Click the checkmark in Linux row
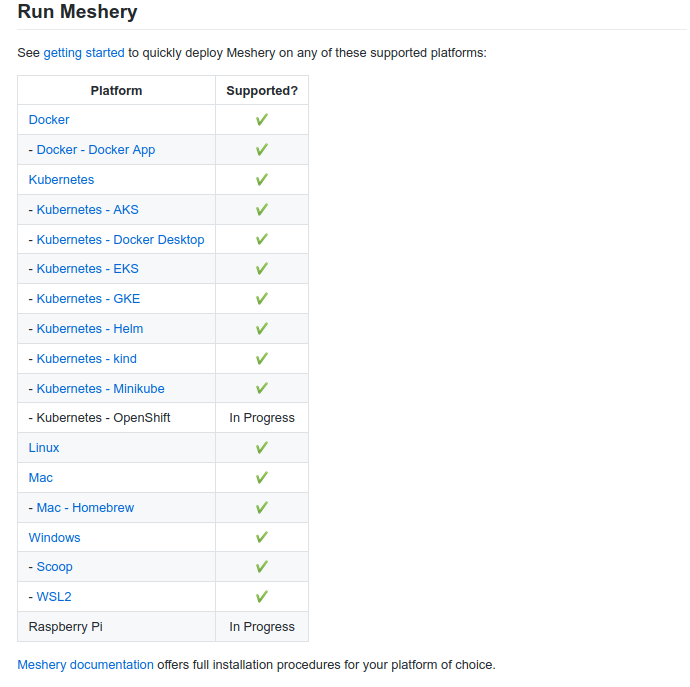The width and height of the screenshot is (690, 687). 262,448
